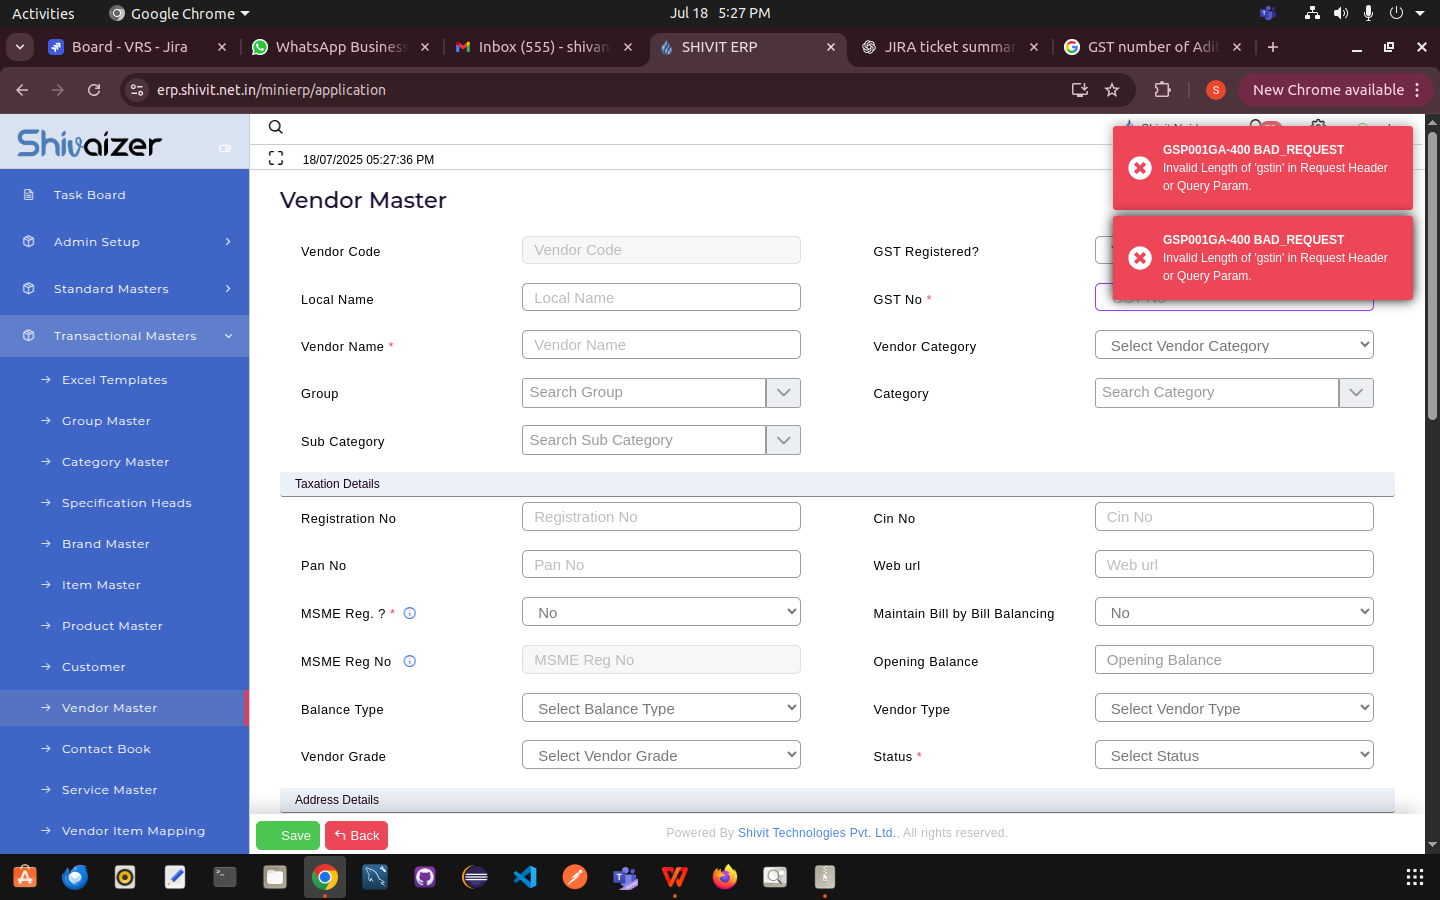
Task: Open the Select Vendor Category dropdown
Action: tap(1234, 345)
